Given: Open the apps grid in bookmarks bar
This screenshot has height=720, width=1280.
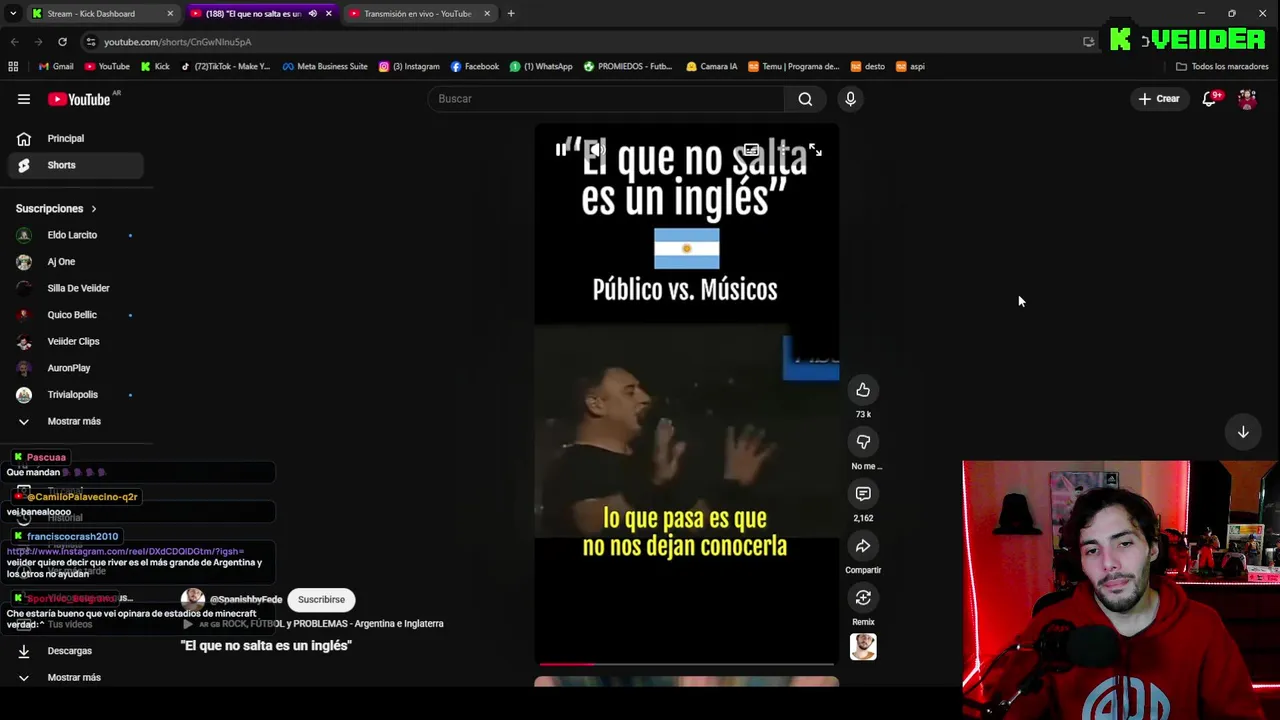Looking at the screenshot, I should pos(13,66).
